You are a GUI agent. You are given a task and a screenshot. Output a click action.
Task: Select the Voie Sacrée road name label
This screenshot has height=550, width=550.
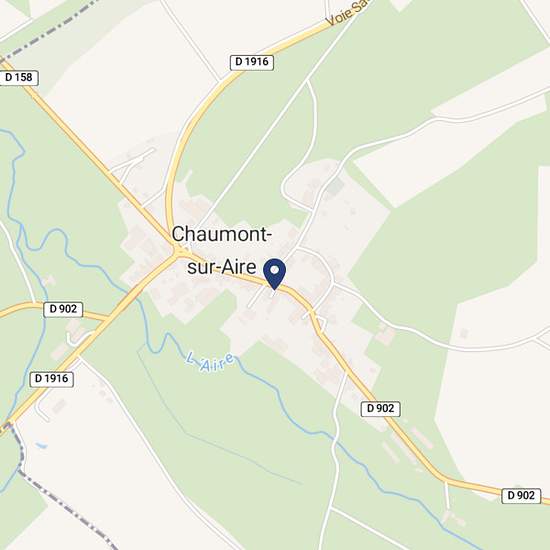(x=346, y=13)
